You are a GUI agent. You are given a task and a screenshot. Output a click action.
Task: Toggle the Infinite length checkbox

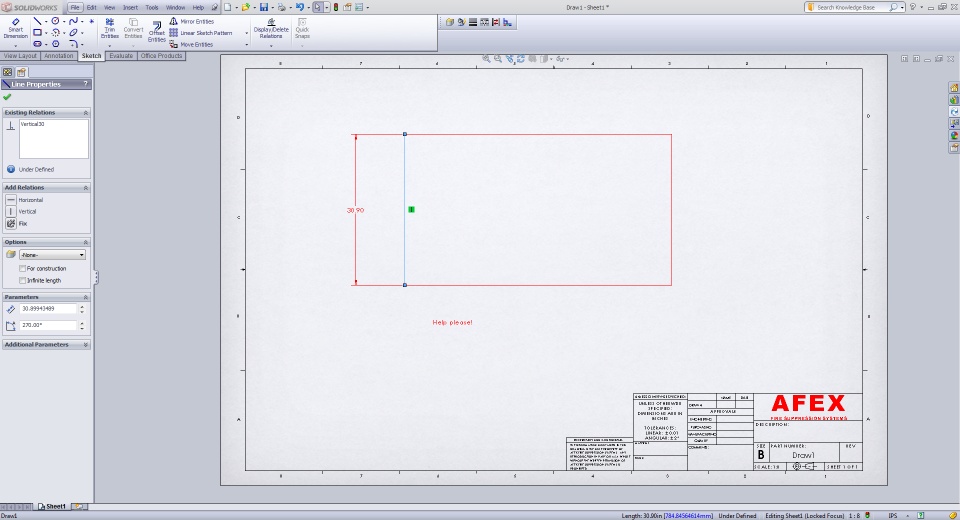23,281
